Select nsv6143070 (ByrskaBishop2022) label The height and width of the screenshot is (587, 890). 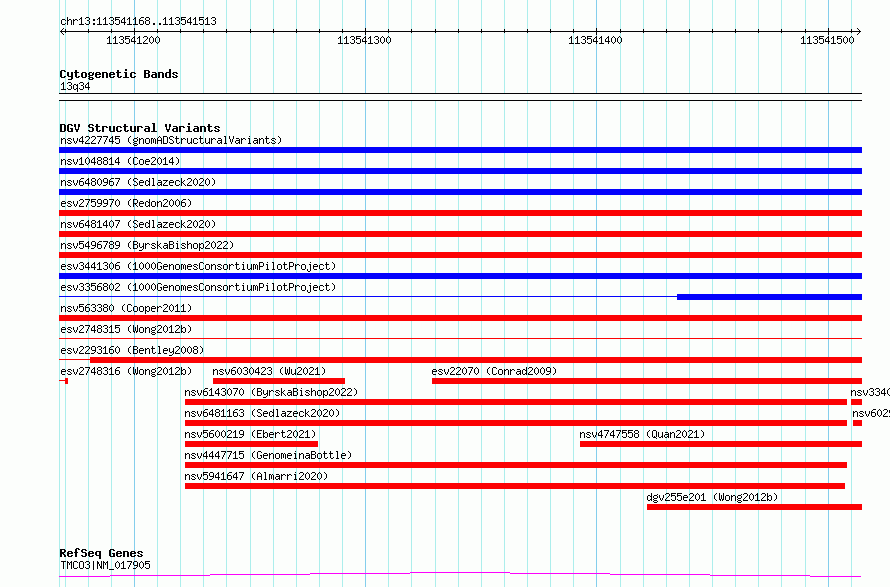(x=271, y=392)
